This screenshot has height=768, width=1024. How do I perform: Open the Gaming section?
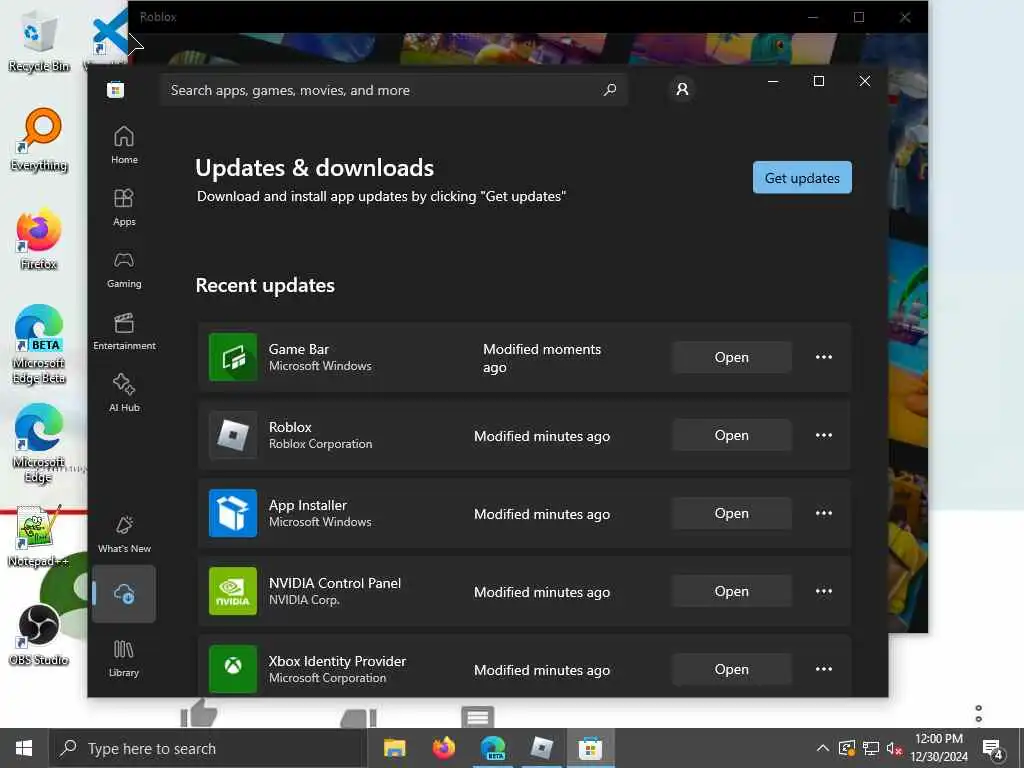124,269
